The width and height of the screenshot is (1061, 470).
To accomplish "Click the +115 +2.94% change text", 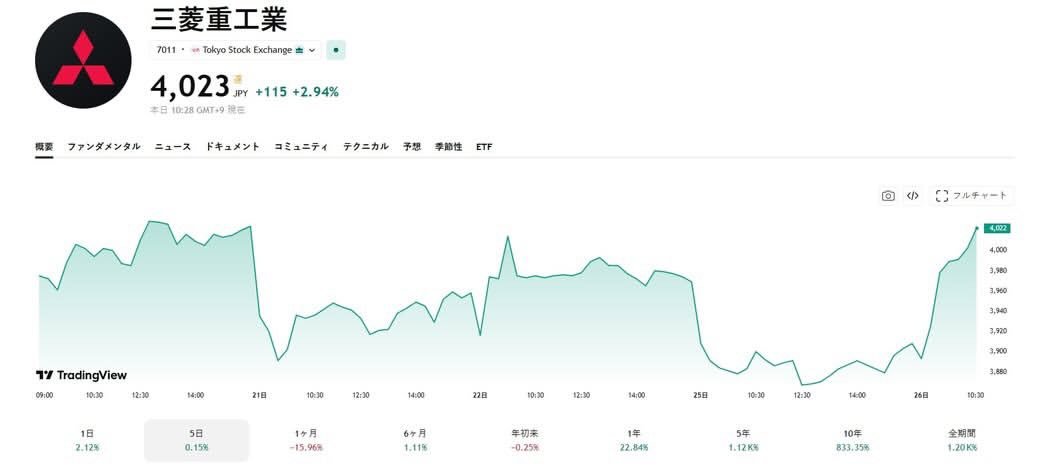I will (x=297, y=92).
